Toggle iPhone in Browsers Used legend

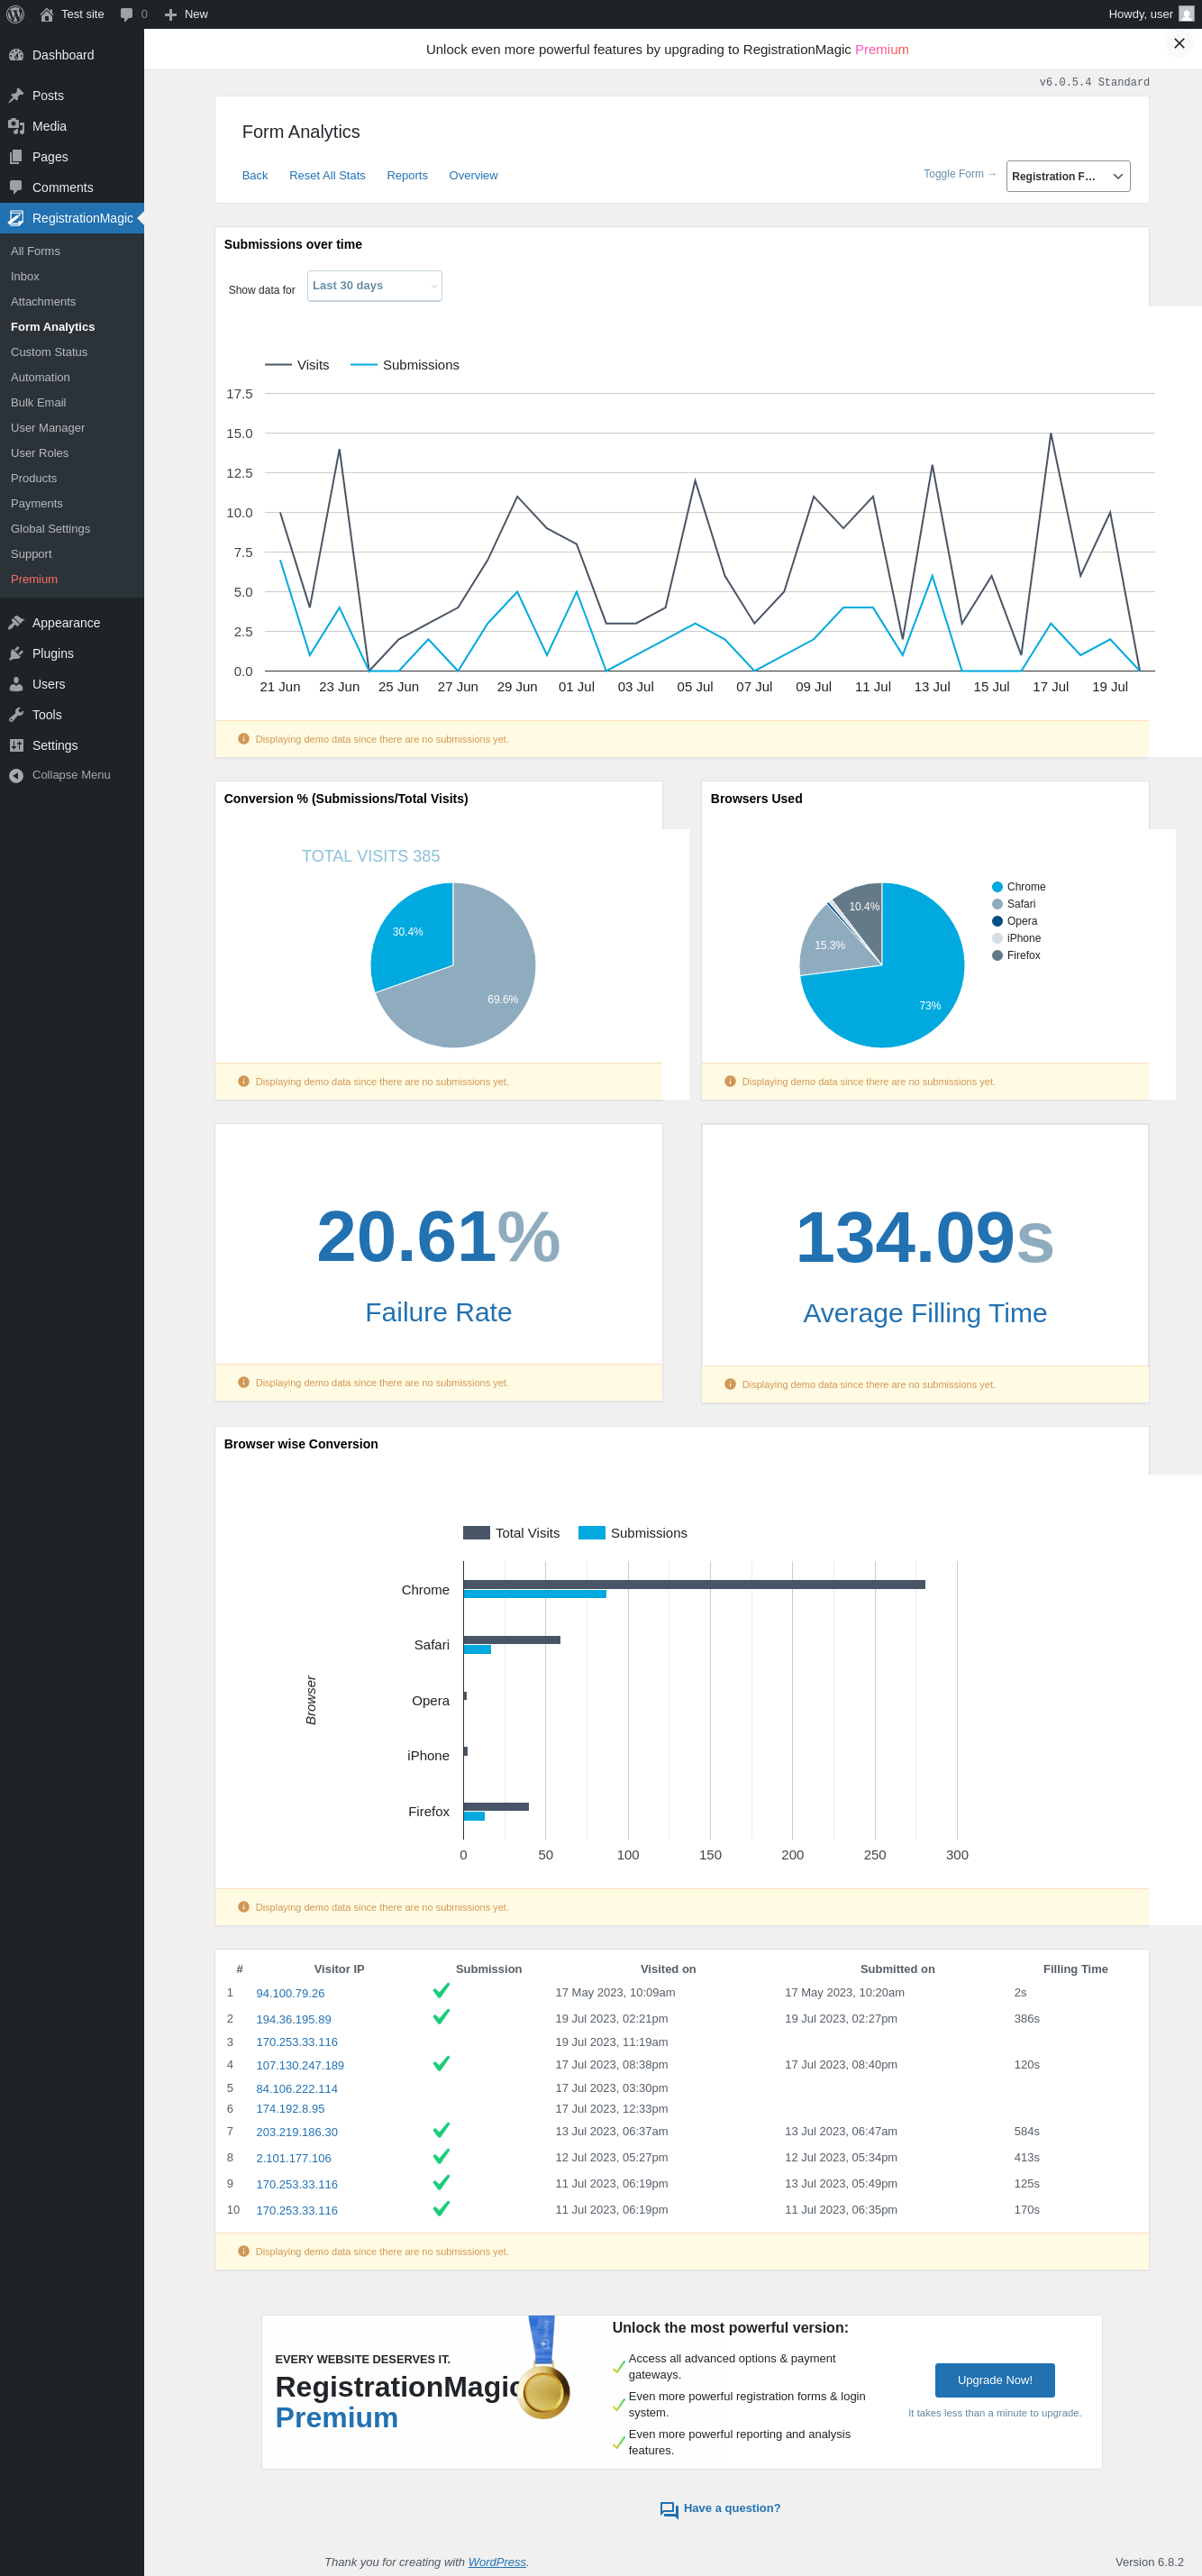(x=1016, y=938)
